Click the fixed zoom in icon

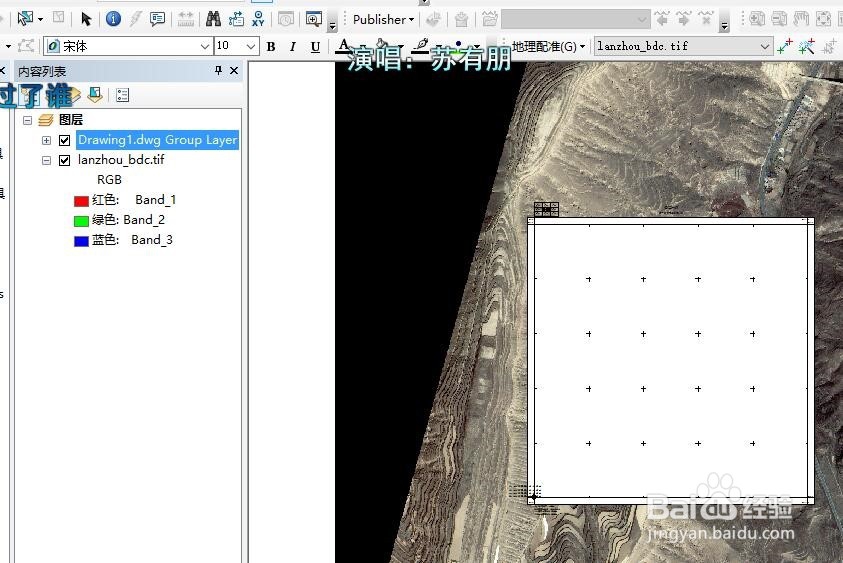[757, 19]
